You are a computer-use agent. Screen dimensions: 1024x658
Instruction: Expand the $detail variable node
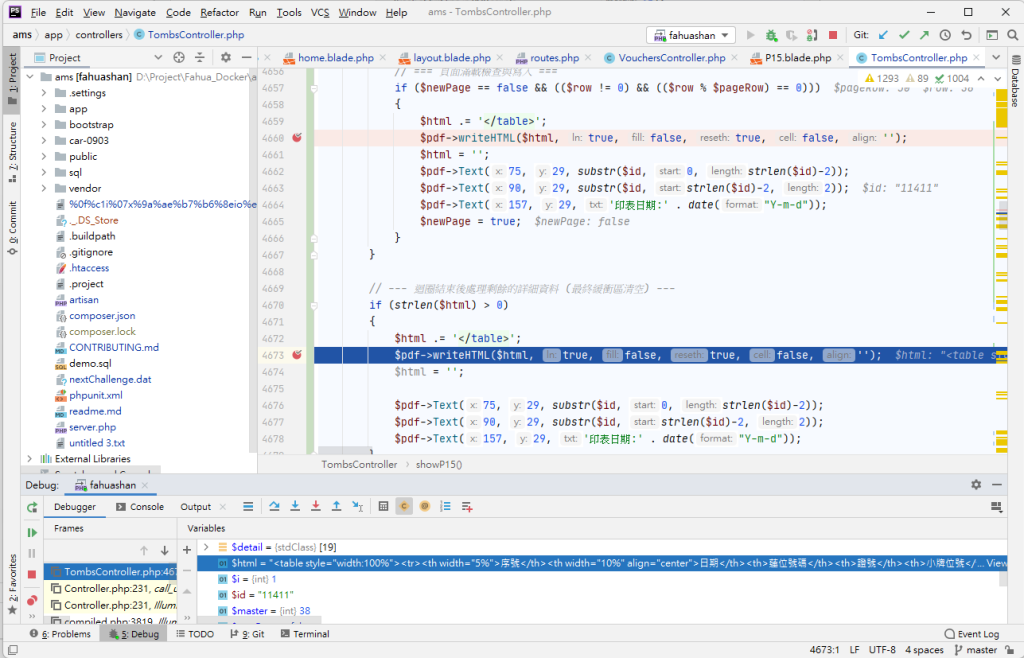205,547
